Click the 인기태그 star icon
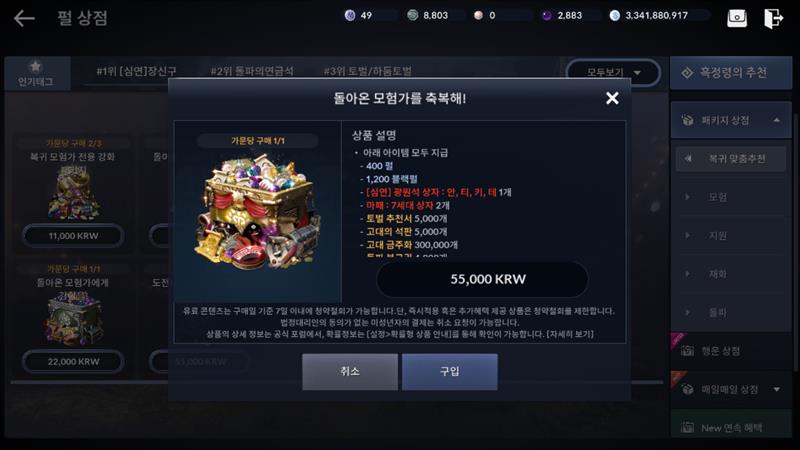This screenshot has height=450, width=800. [x=35, y=66]
